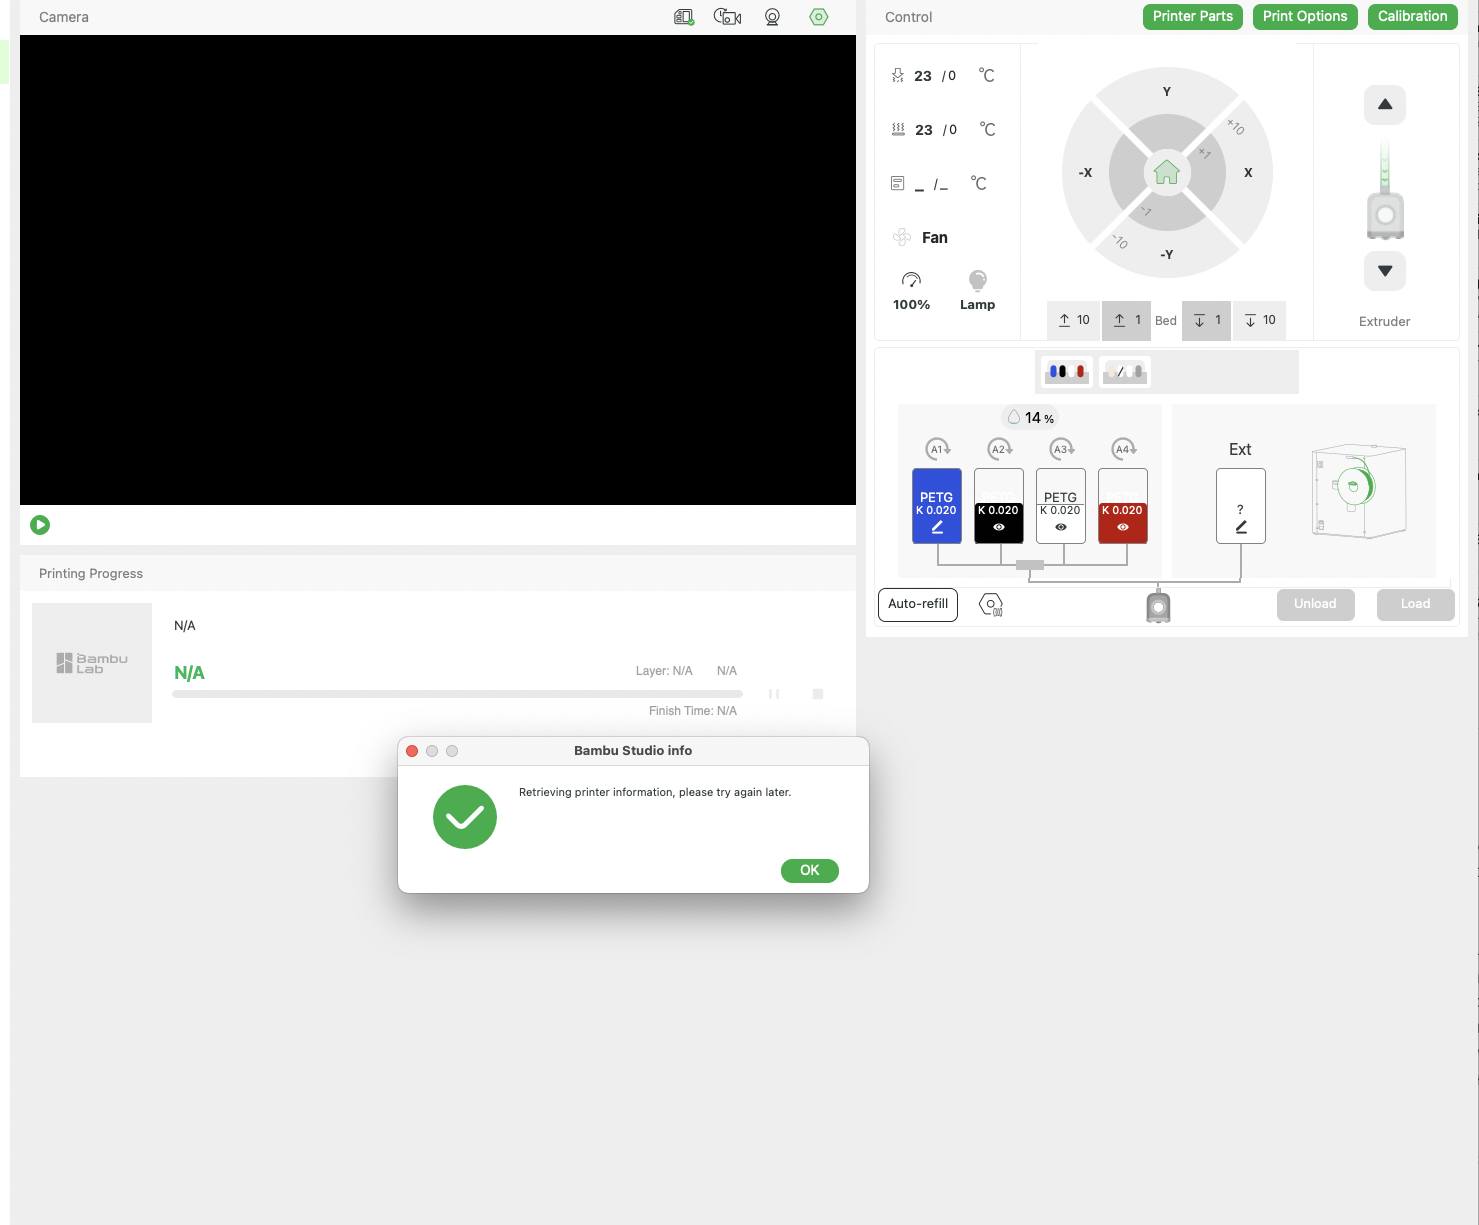1479x1225 pixels.
Task: Click the "Layer: N/A" text
Action: pyautogui.click(x=664, y=671)
